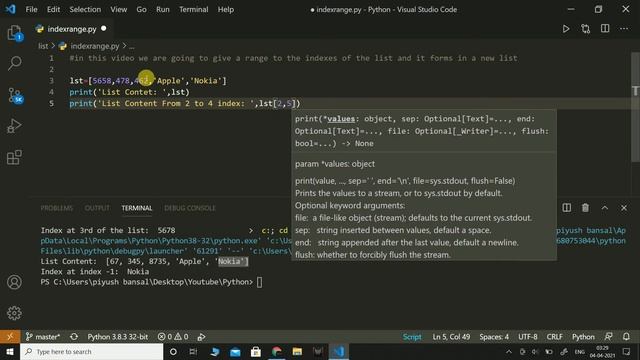Change language mode via Python

(583, 337)
